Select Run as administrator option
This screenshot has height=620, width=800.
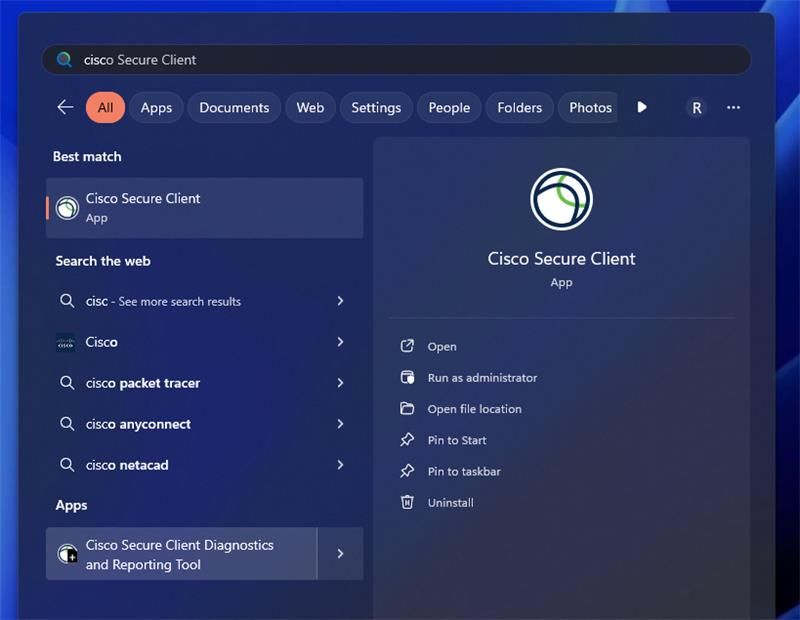[482, 378]
